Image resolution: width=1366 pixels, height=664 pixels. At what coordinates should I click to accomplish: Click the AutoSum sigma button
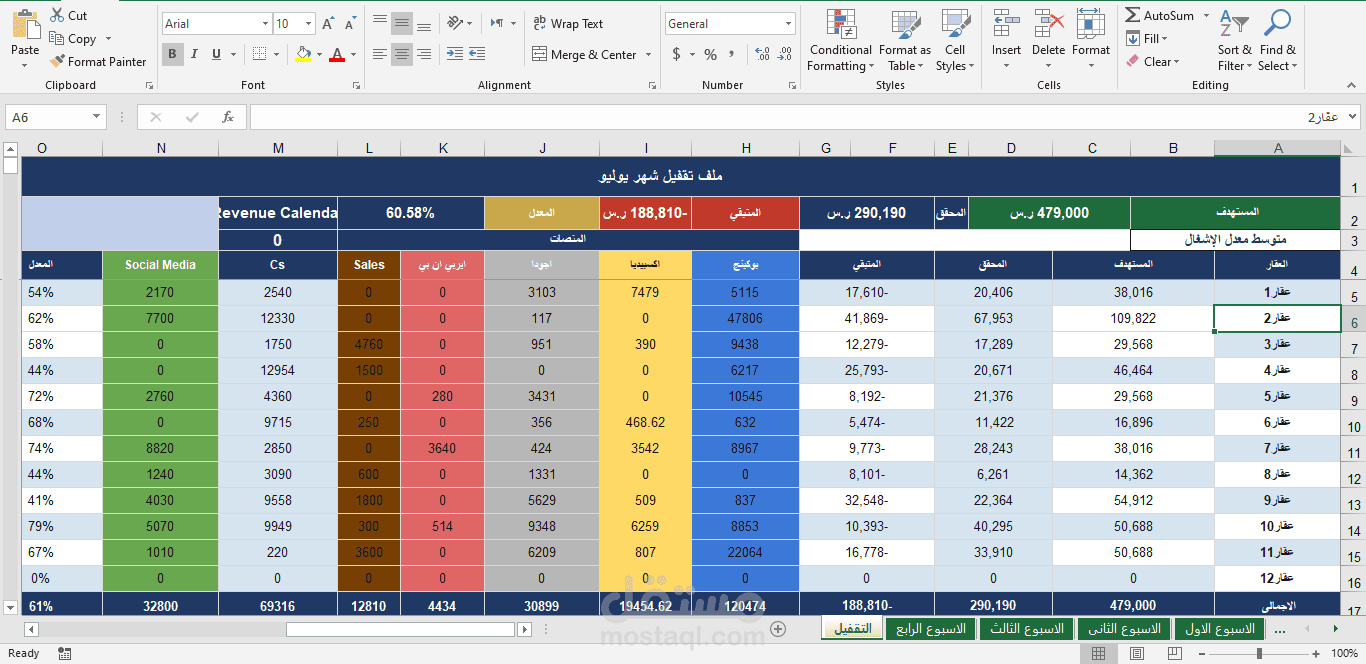1158,15
